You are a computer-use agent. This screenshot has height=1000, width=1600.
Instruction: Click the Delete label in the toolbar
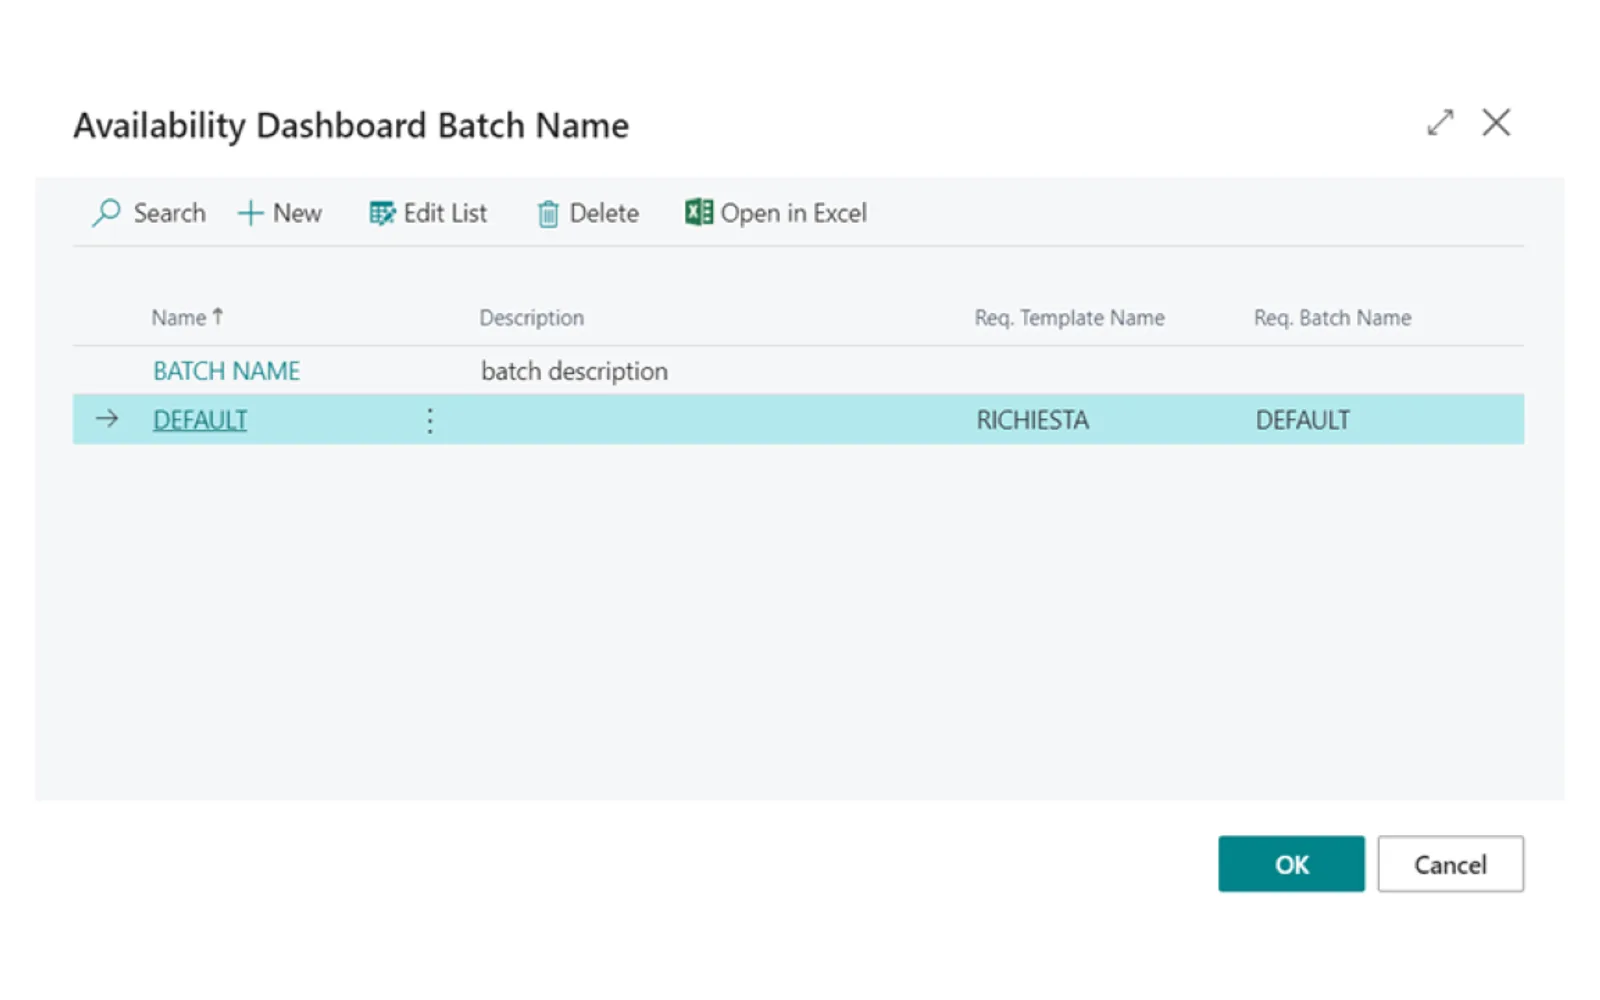604,213
